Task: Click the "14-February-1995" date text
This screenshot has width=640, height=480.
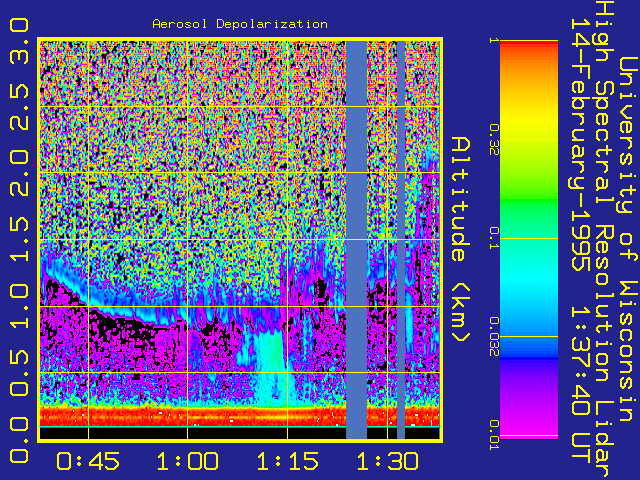Action: [x=581, y=144]
